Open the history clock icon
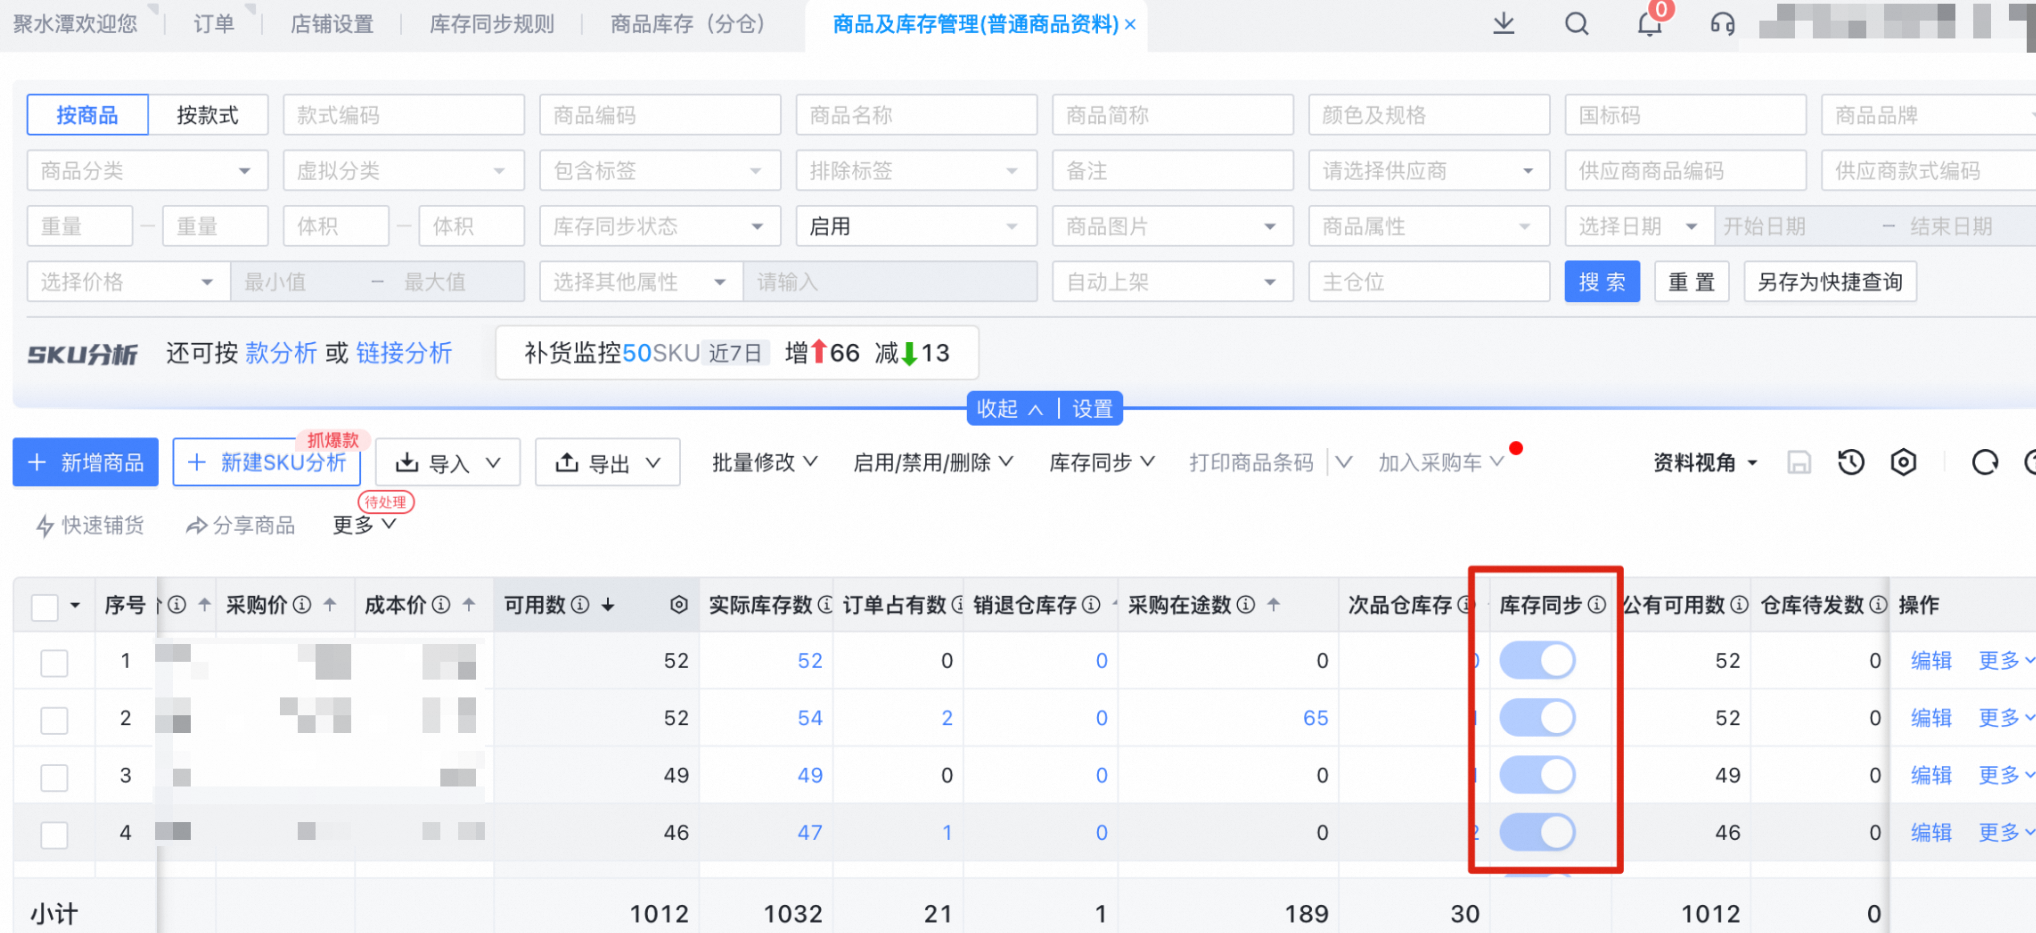The image size is (2036, 933). (1851, 462)
